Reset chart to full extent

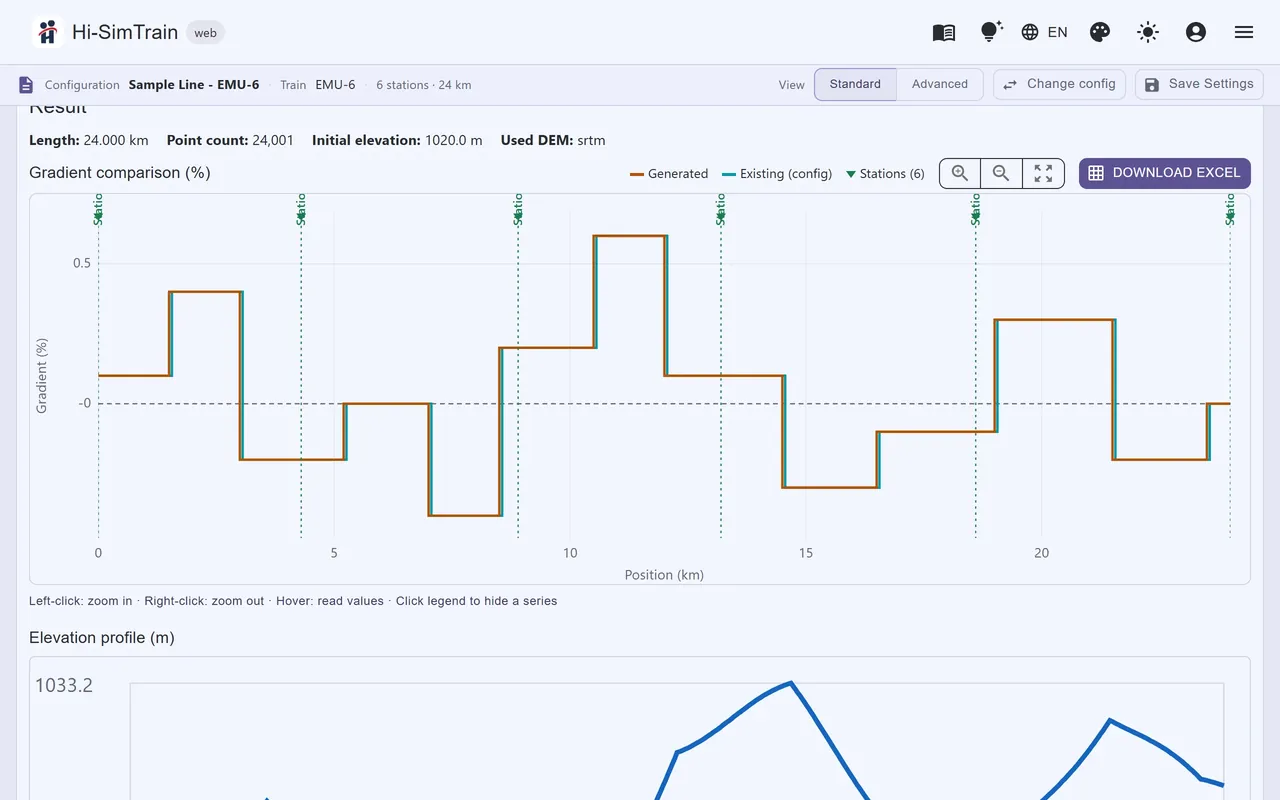pos(1043,173)
